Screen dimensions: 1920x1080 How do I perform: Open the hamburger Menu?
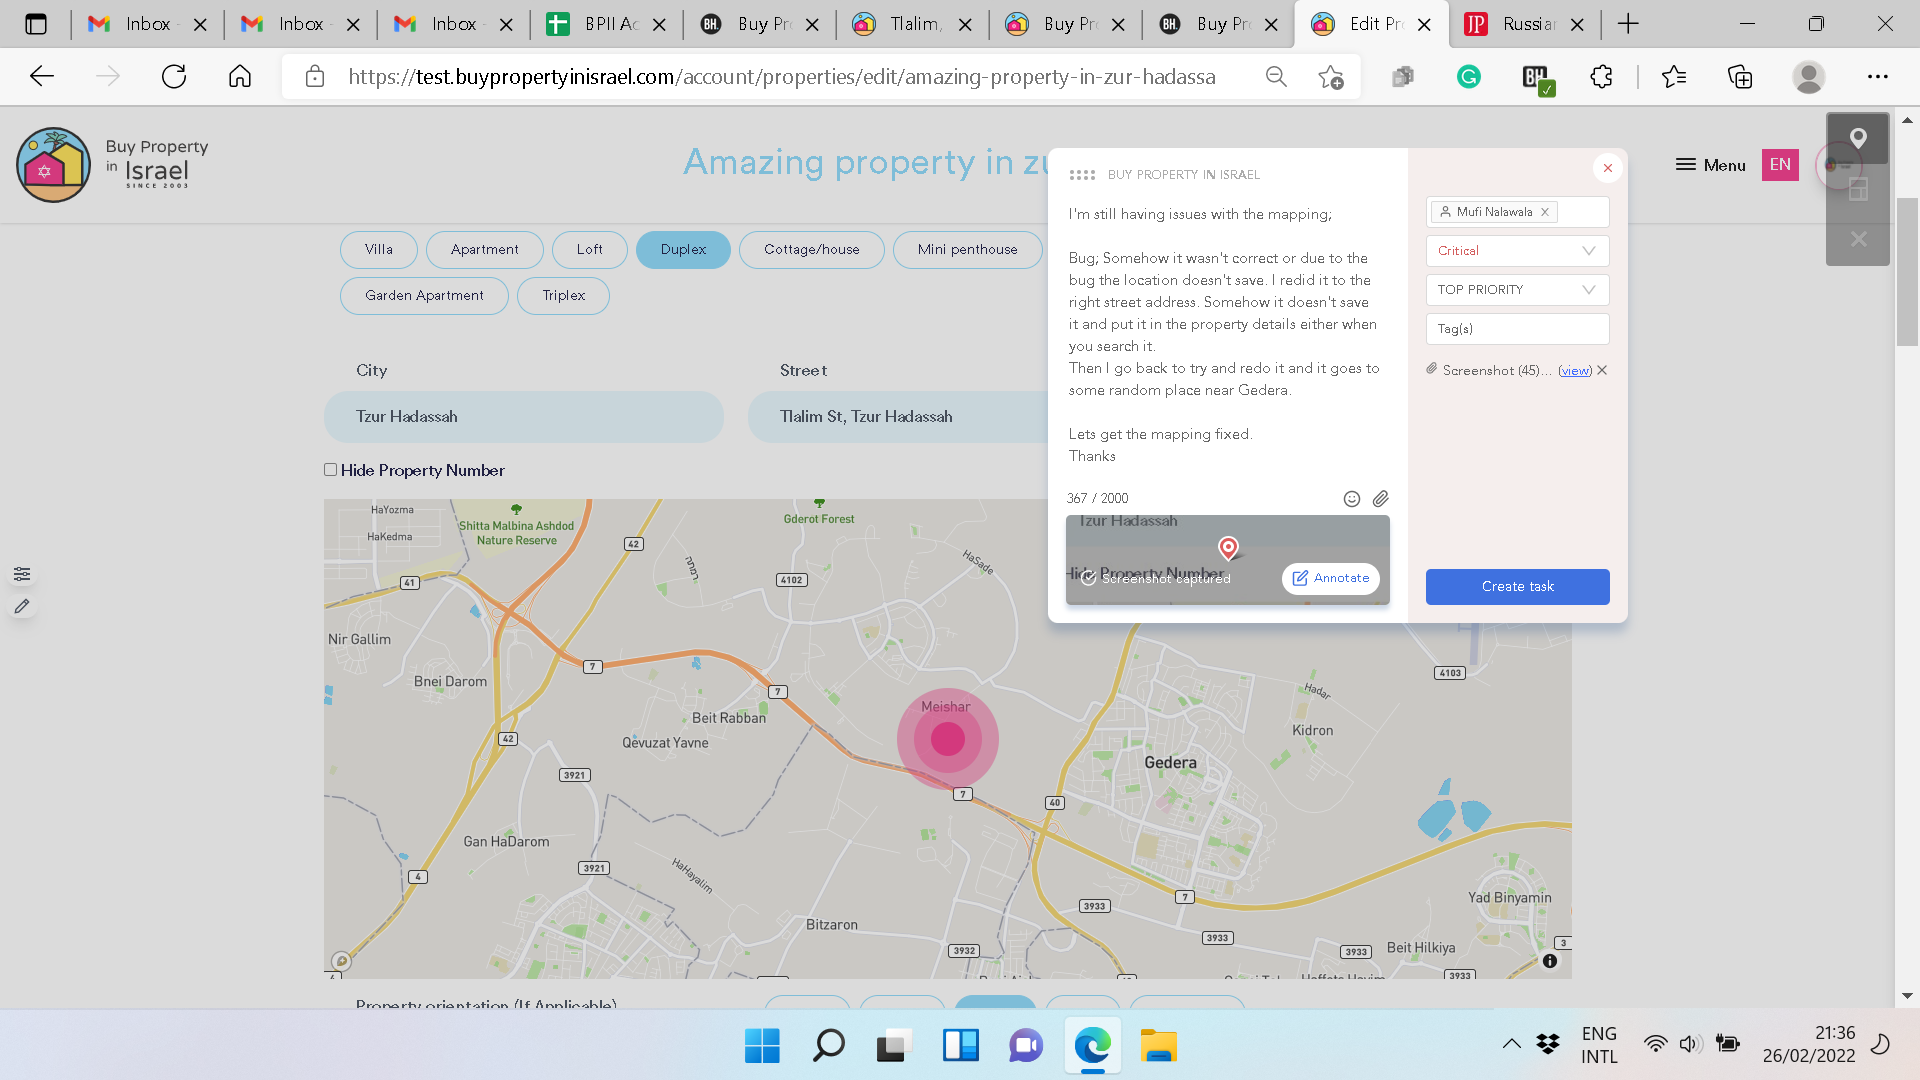pos(1710,165)
